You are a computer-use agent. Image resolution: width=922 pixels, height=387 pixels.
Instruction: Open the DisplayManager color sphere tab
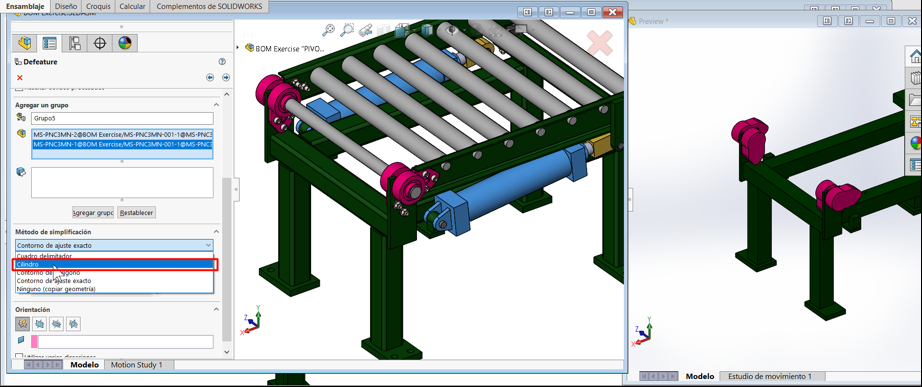click(x=125, y=43)
